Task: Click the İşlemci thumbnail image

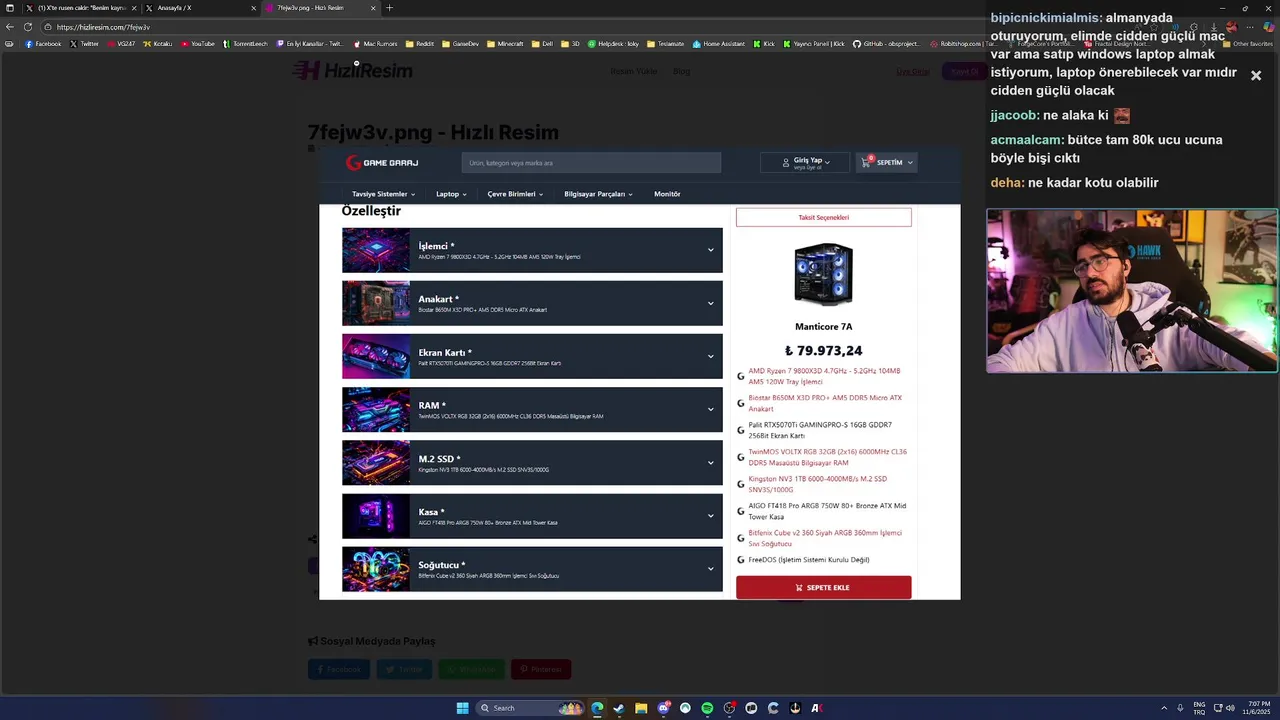Action: tap(376, 250)
